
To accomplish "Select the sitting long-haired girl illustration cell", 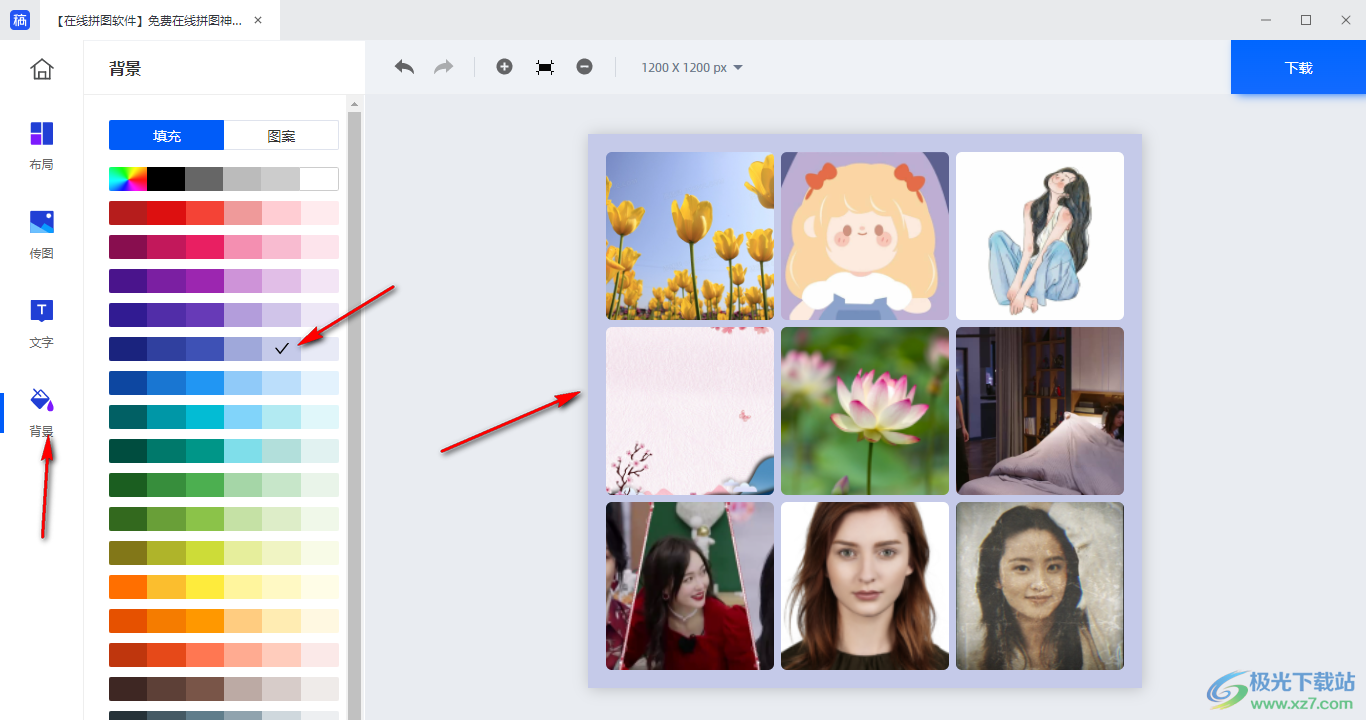I will coord(1040,236).
